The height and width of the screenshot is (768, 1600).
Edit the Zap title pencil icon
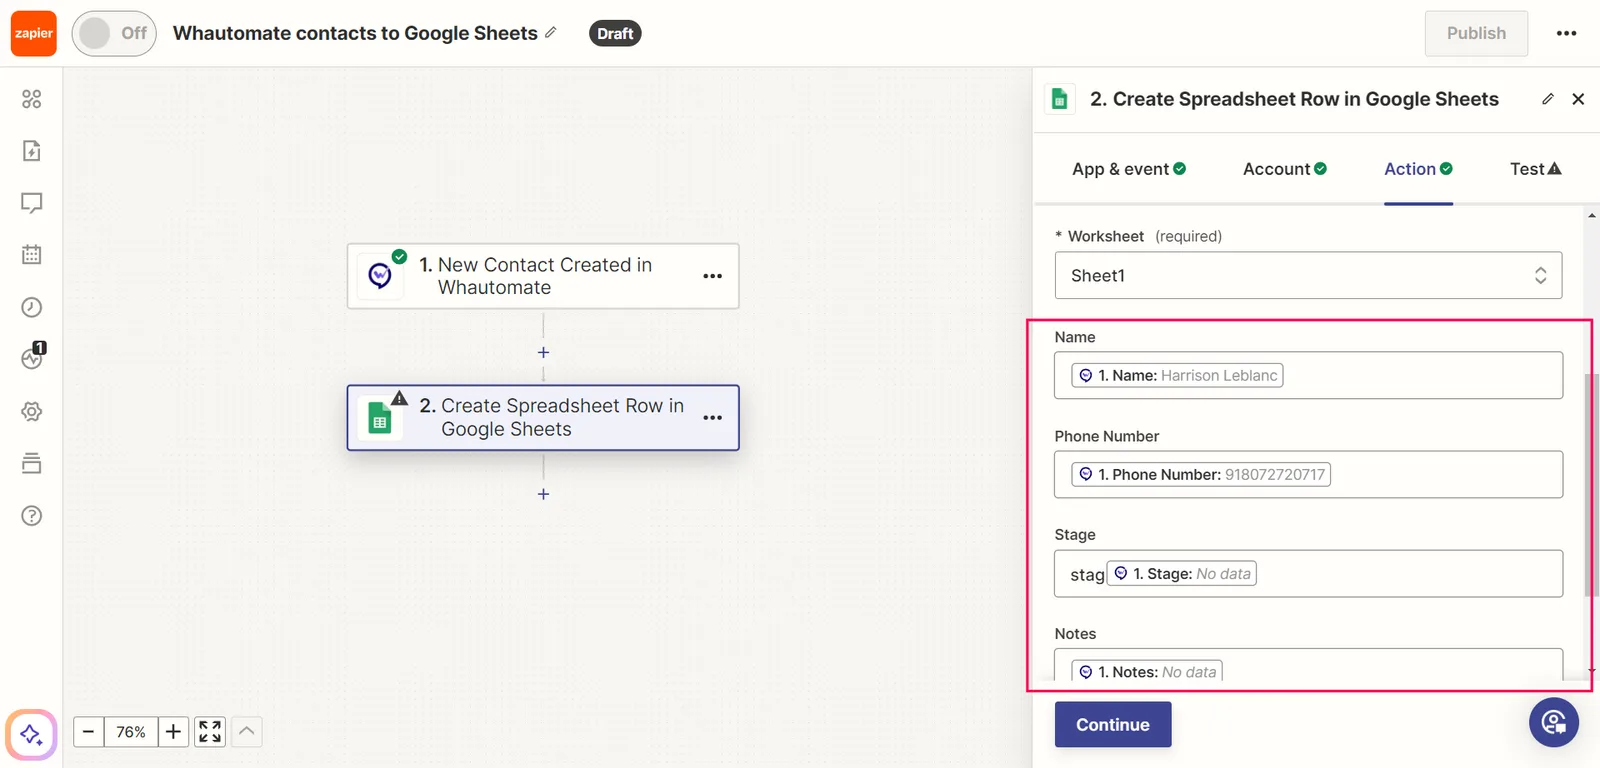point(551,33)
